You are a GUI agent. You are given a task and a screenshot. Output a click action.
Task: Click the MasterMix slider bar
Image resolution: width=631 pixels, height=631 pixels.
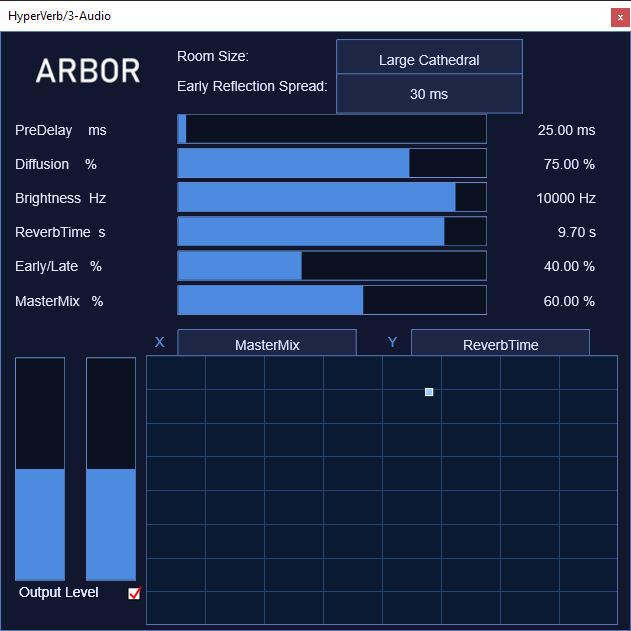332,300
